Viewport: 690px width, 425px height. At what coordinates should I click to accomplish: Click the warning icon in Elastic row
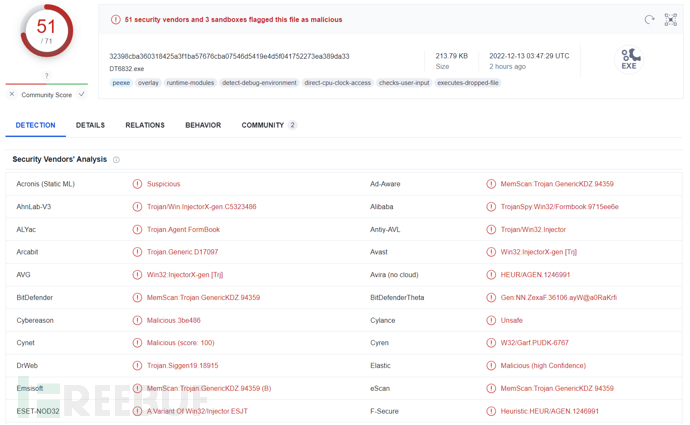tap(491, 366)
